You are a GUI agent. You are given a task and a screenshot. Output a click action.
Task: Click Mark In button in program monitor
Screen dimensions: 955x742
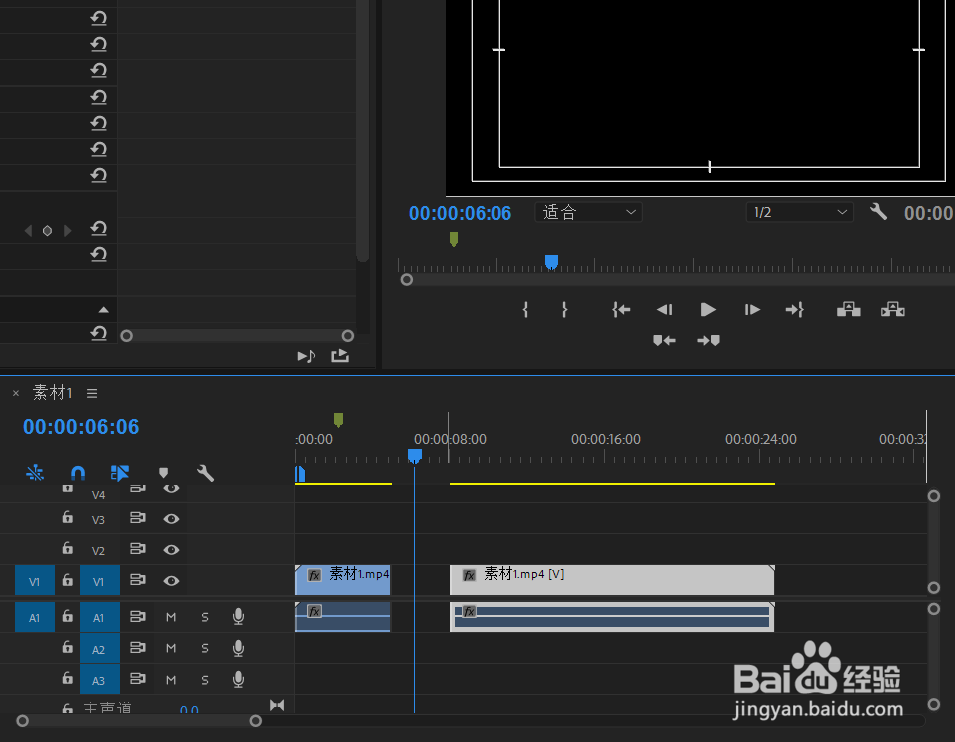[x=525, y=309]
